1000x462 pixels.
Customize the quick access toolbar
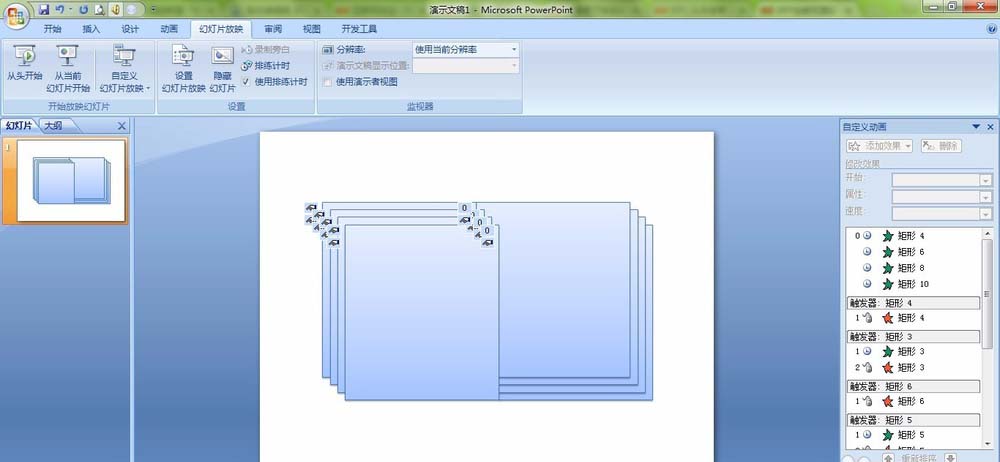coord(153,10)
